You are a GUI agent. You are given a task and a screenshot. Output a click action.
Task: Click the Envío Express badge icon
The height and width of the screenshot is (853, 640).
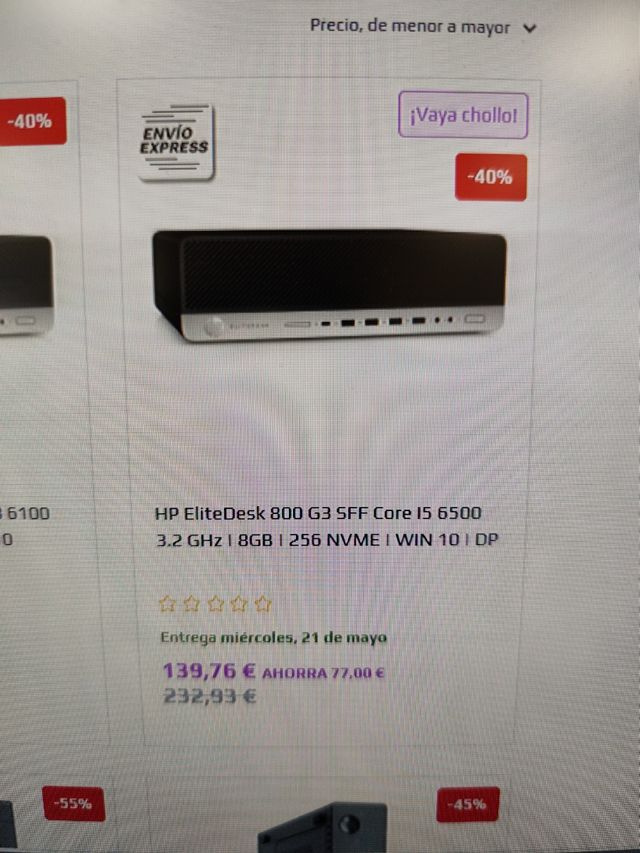(175, 141)
